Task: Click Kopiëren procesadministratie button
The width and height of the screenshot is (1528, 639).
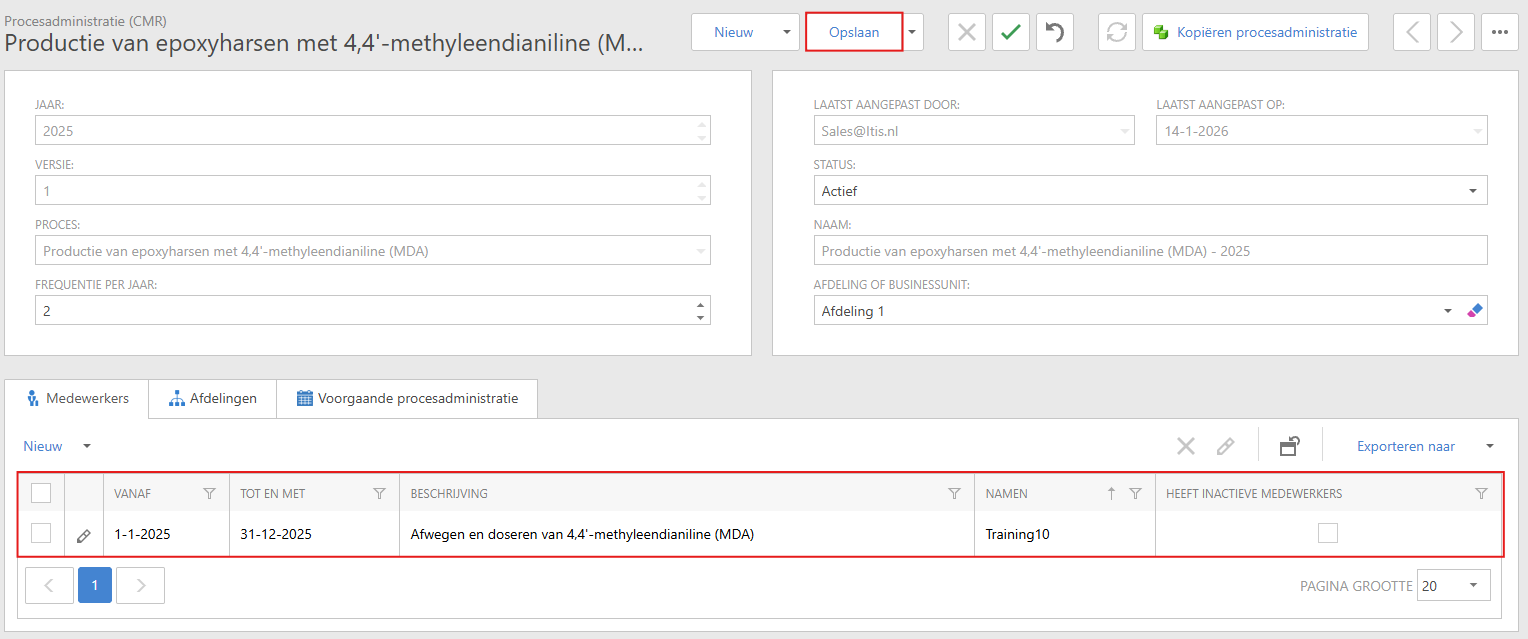Action: click(x=1255, y=32)
